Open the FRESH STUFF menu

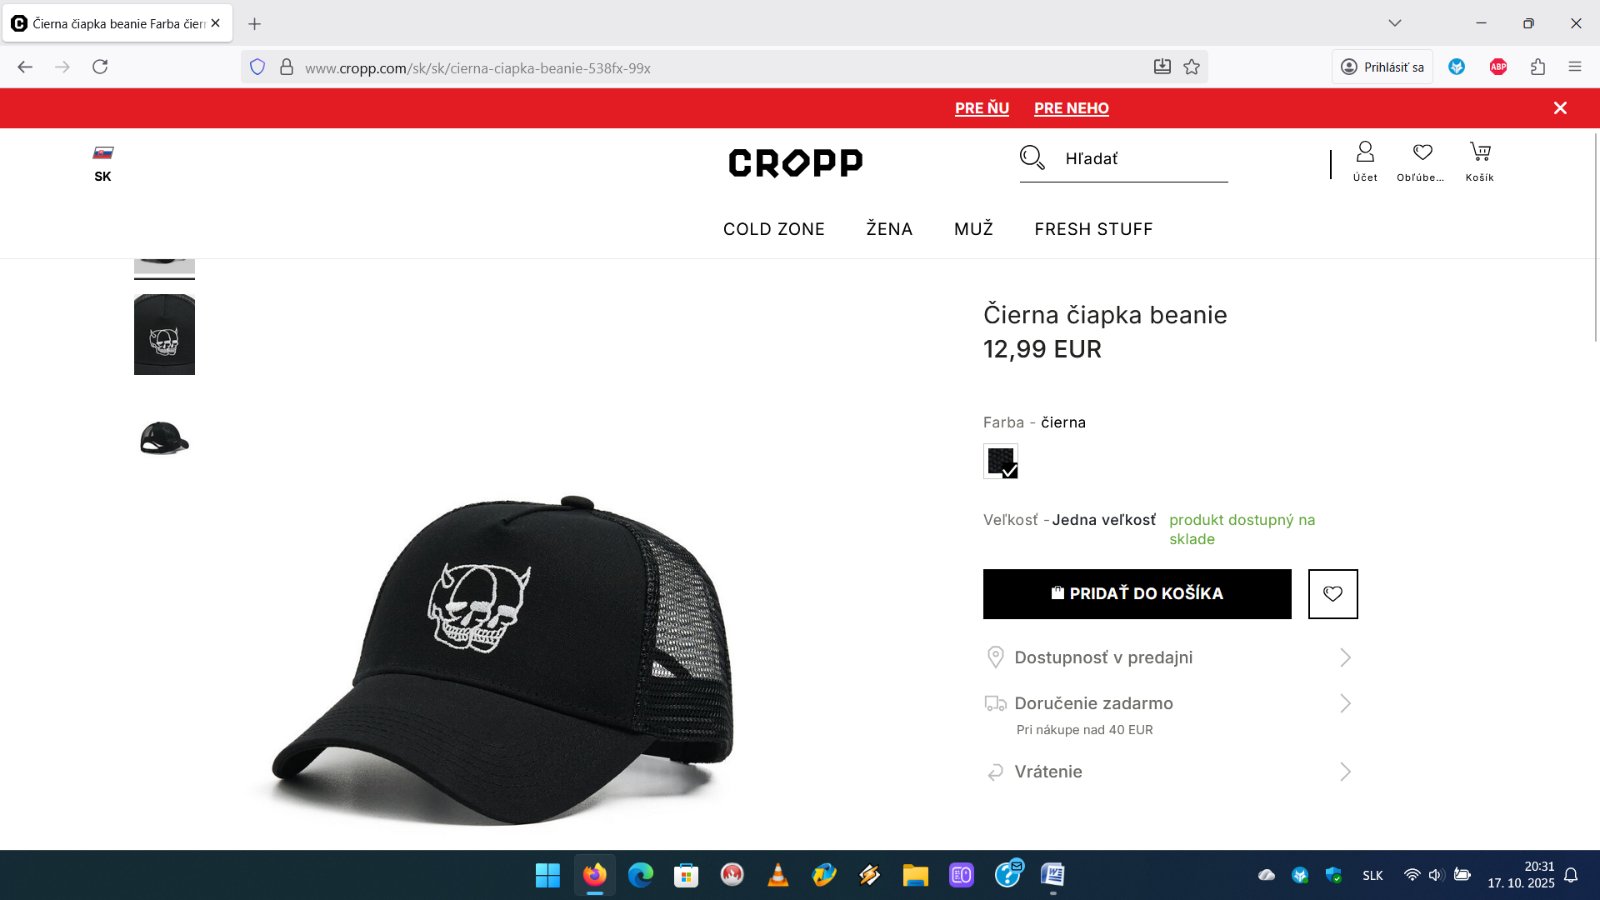click(1094, 229)
